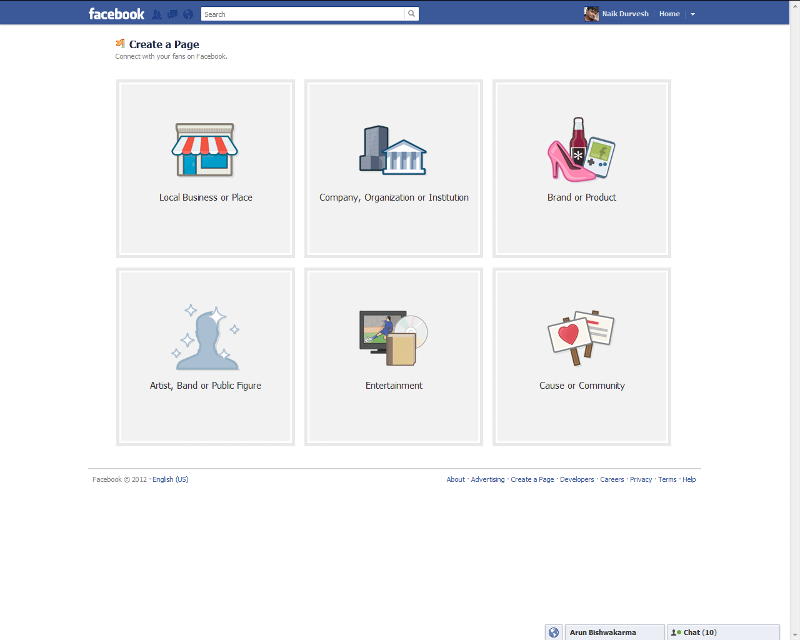Change language via English (US) link

tap(170, 479)
